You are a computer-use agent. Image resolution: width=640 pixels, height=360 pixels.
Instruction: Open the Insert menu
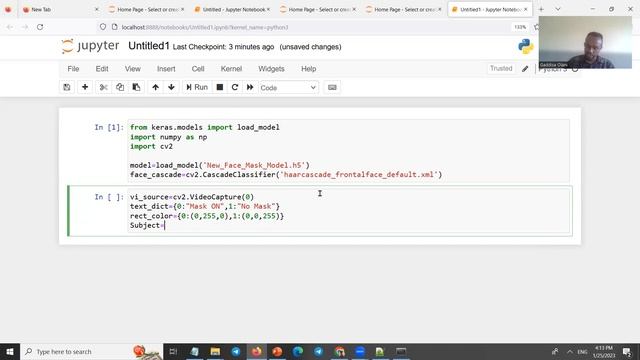click(166, 69)
